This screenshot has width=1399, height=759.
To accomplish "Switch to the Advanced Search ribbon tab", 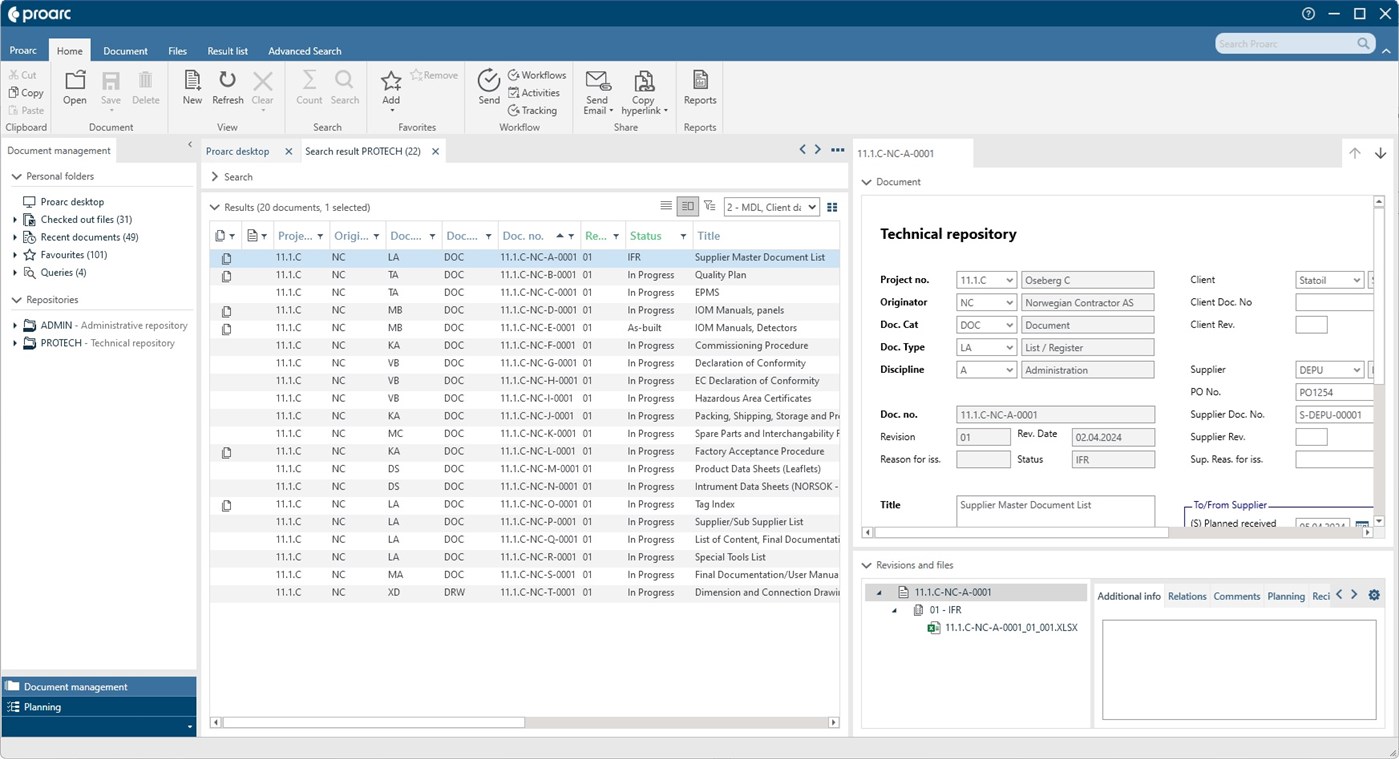I will 304,51.
